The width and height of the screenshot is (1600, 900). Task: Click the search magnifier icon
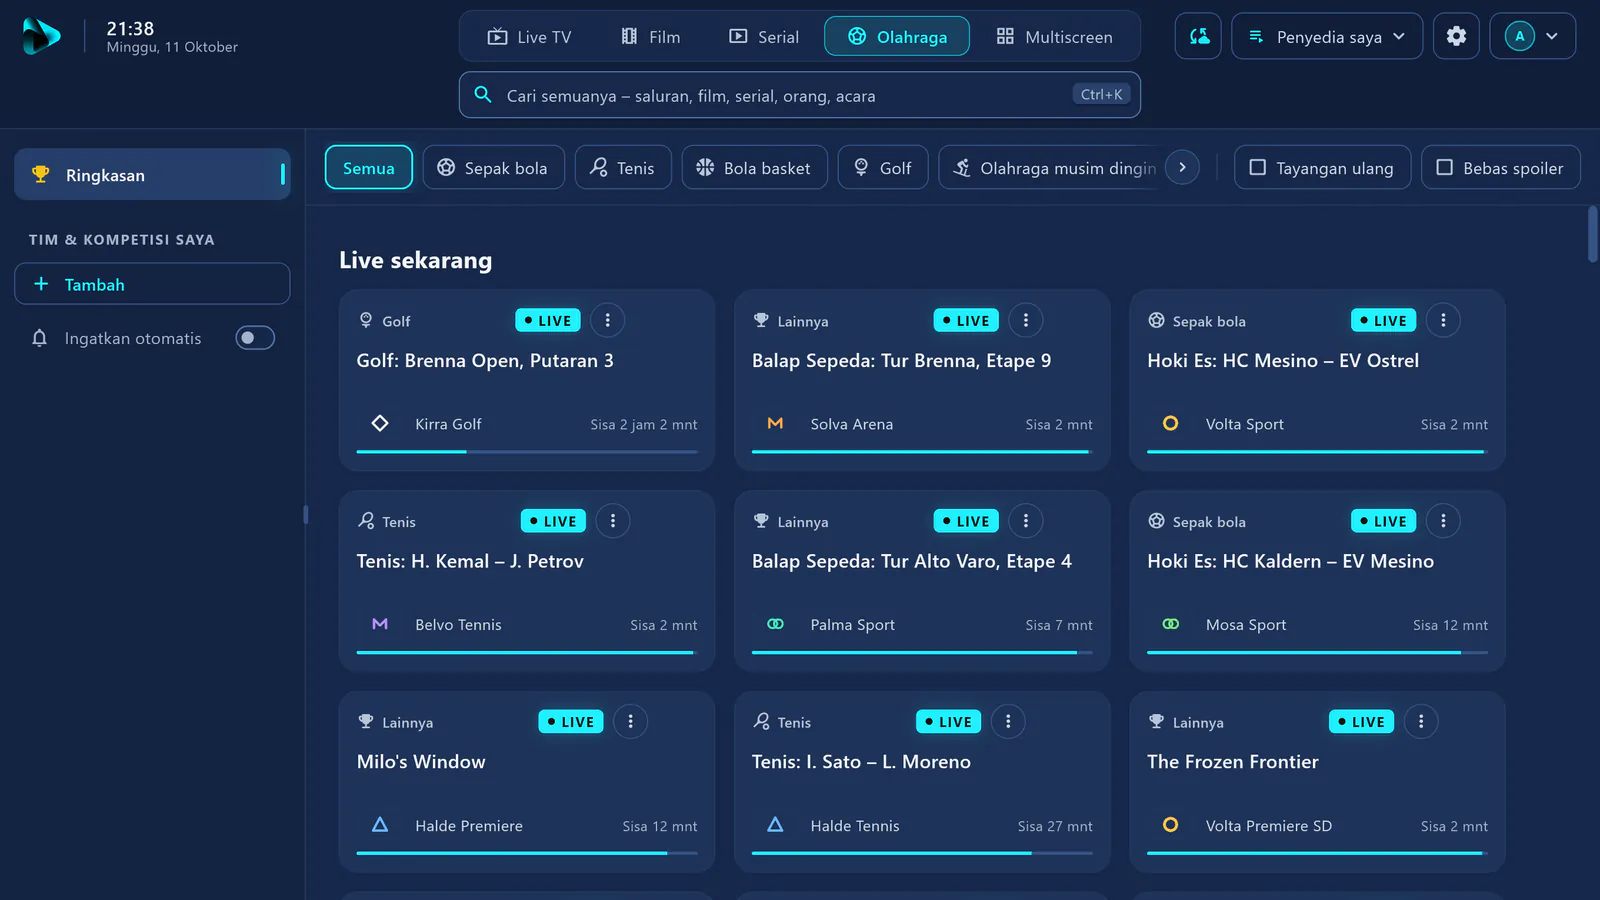(483, 94)
